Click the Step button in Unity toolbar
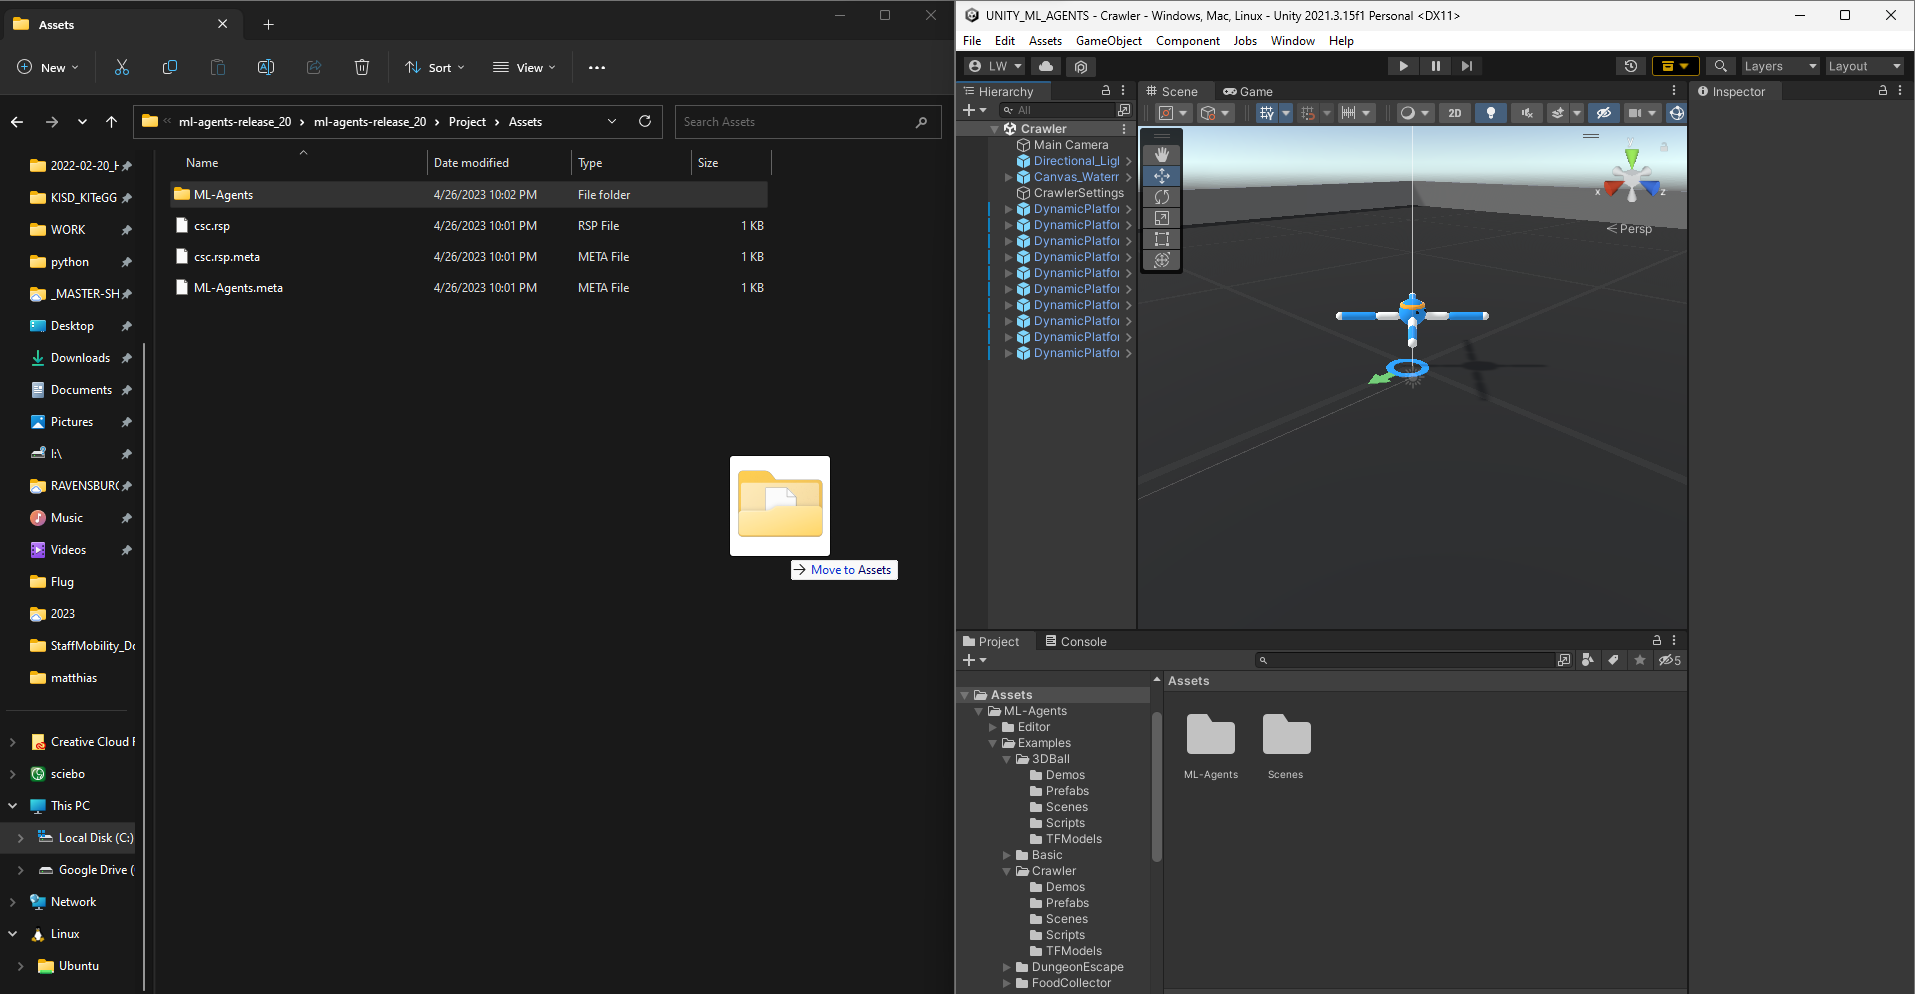The image size is (1915, 994). pyautogui.click(x=1467, y=66)
